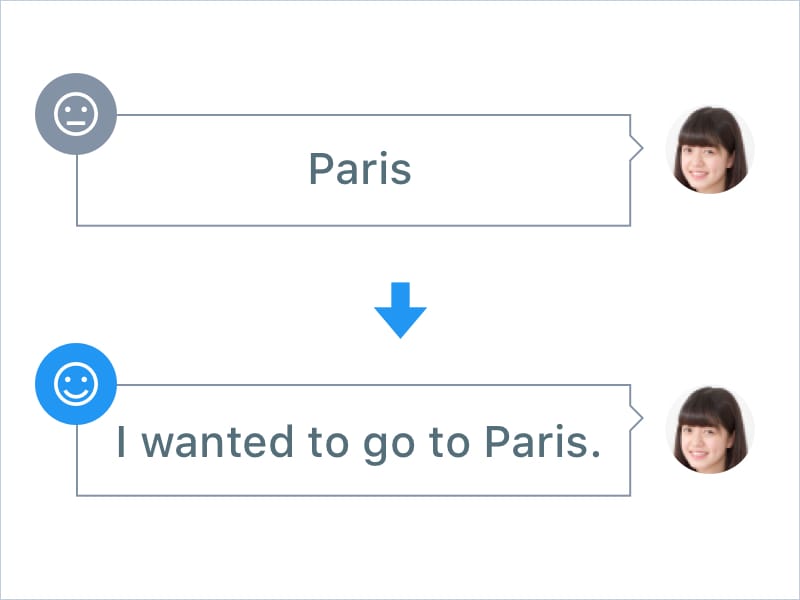
Task: Click the "I" starting the lower sentence
Action: click(x=122, y=441)
